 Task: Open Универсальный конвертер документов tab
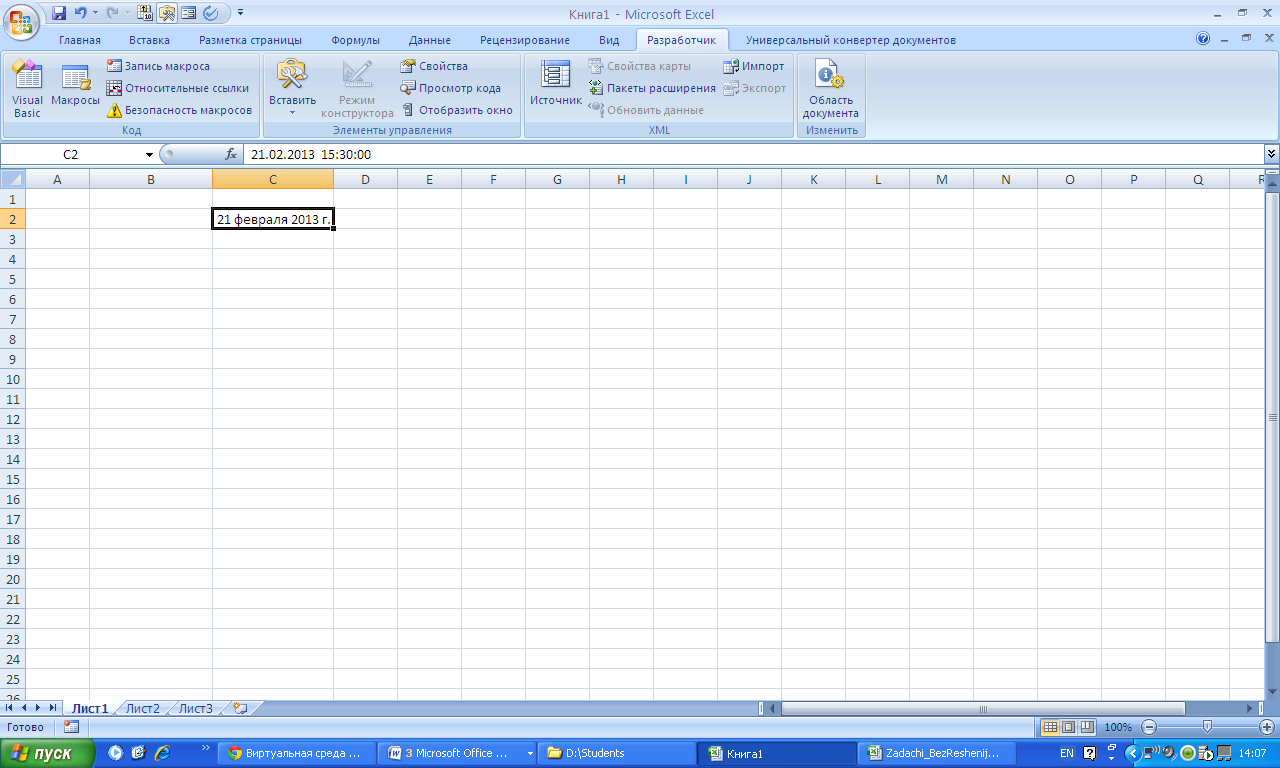[x=851, y=40]
